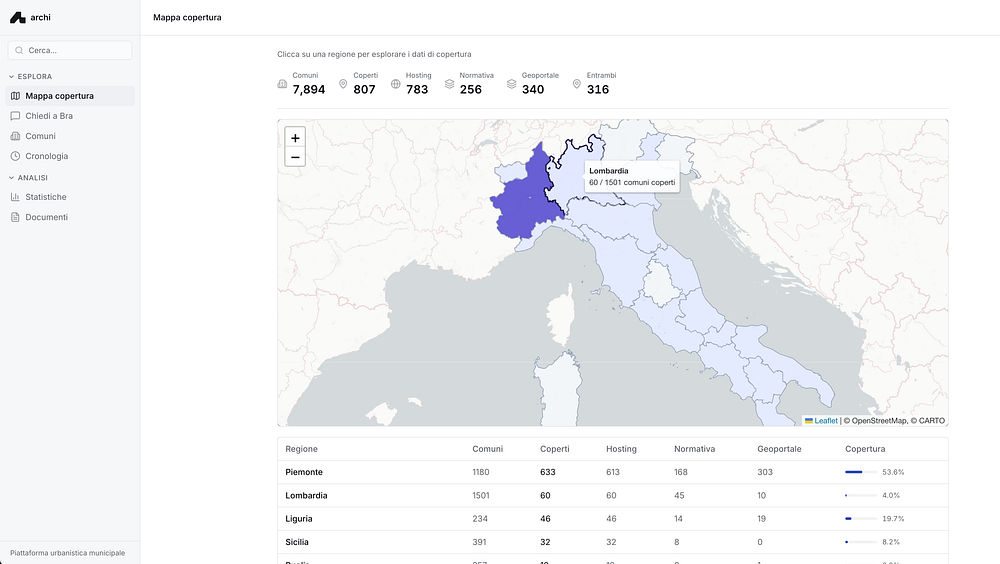The height and width of the screenshot is (564, 1000).
Task: Click the chat icon beside Chiedi a Bra
Action: [15, 116]
